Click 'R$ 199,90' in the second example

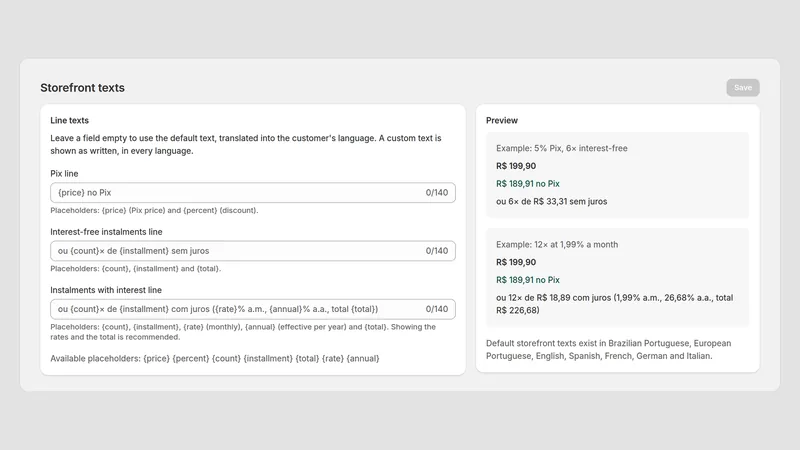(516, 262)
